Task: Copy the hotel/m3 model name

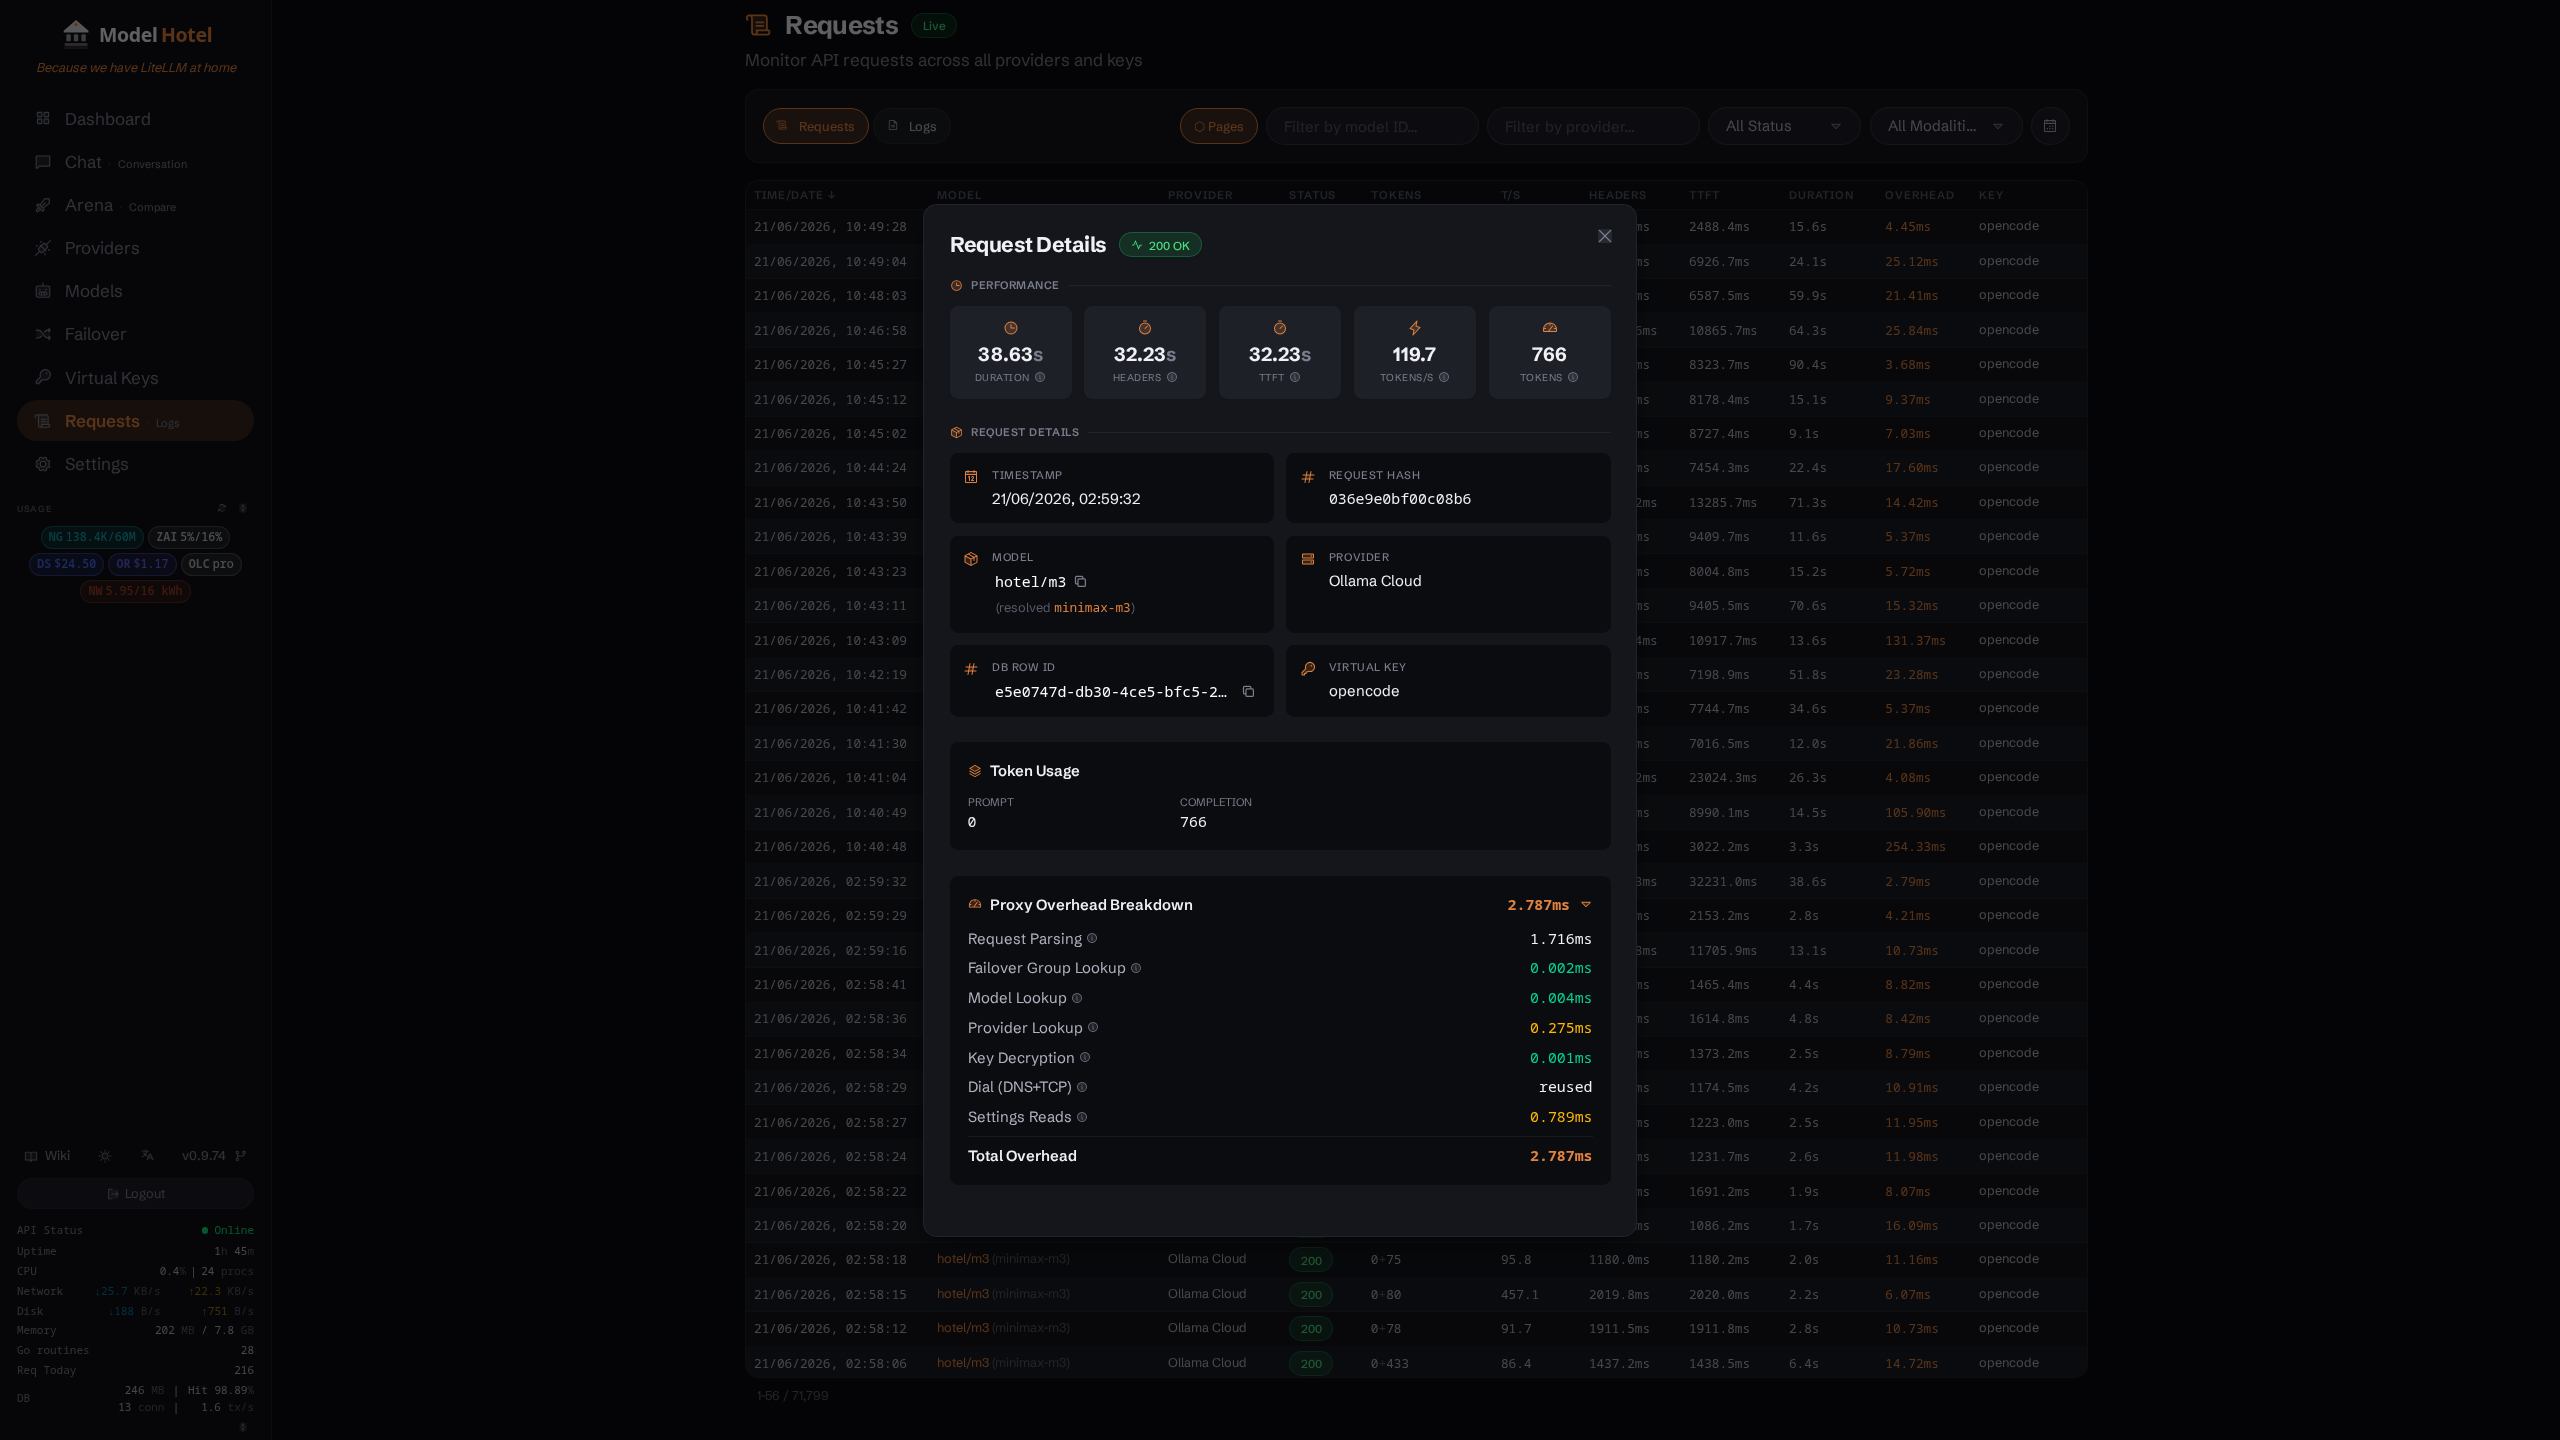Action: (x=1080, y=581)
